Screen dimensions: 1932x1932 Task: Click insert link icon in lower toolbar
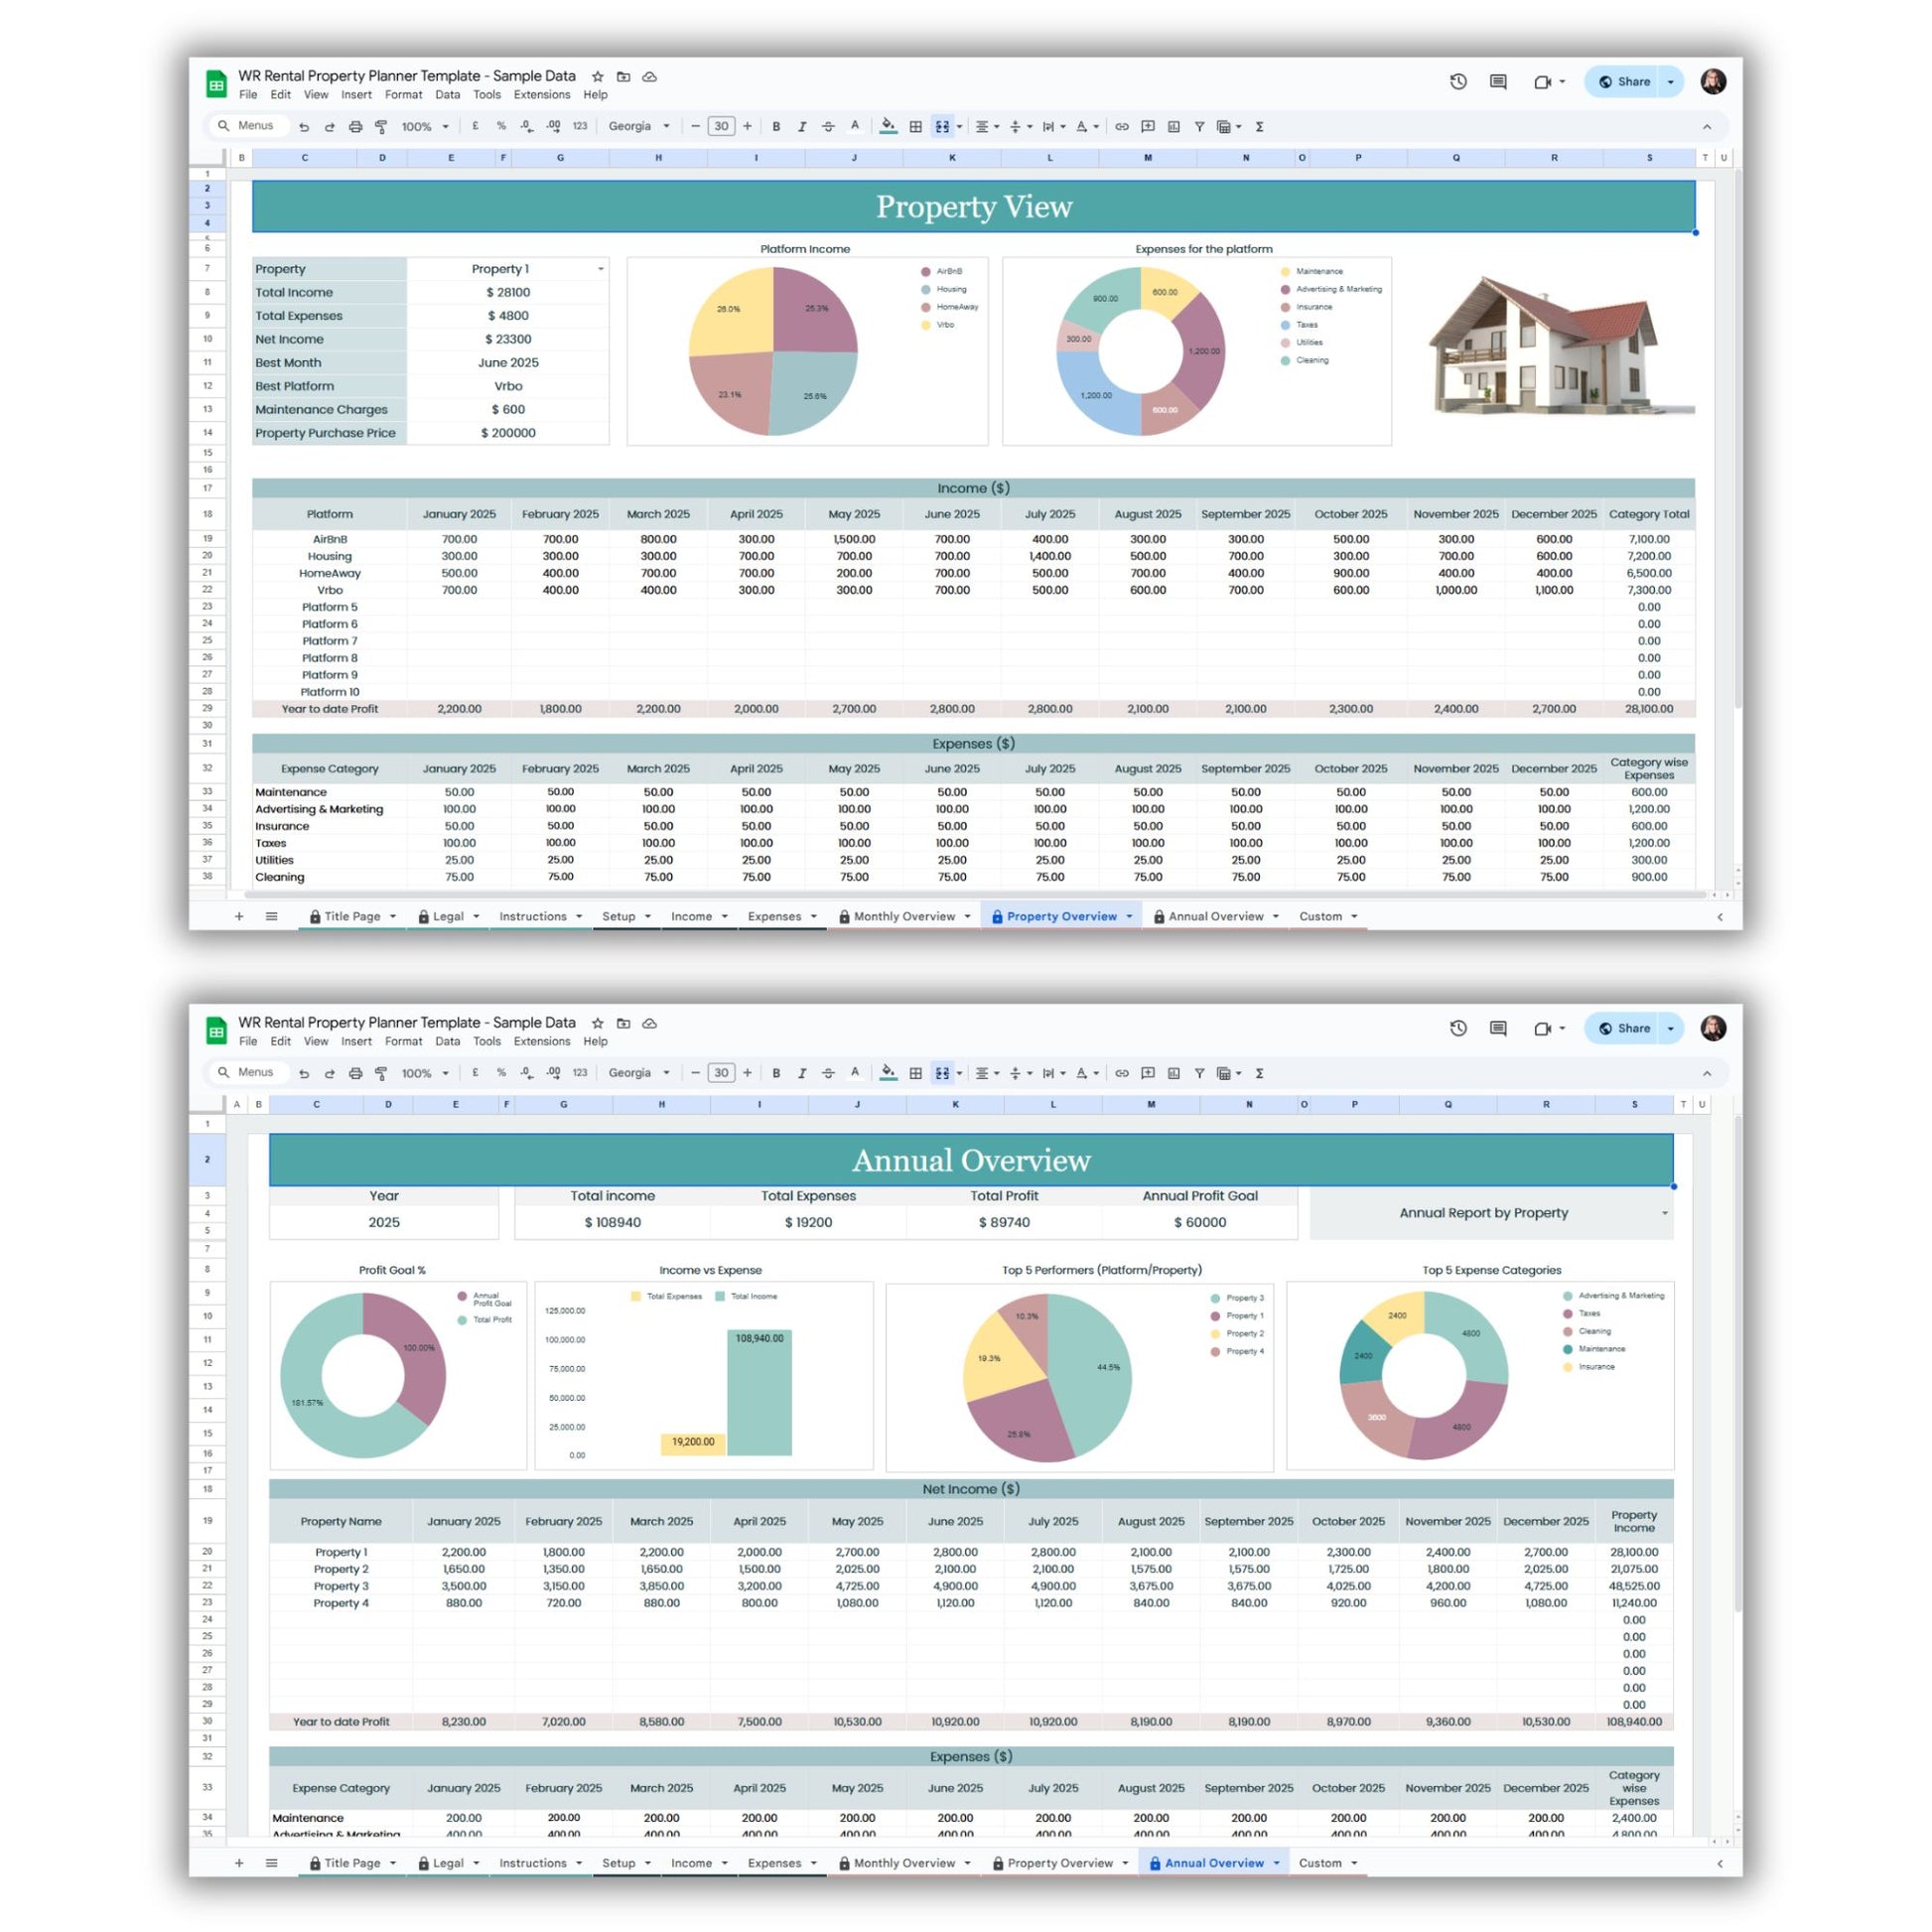click(x=1122, y=1073)
